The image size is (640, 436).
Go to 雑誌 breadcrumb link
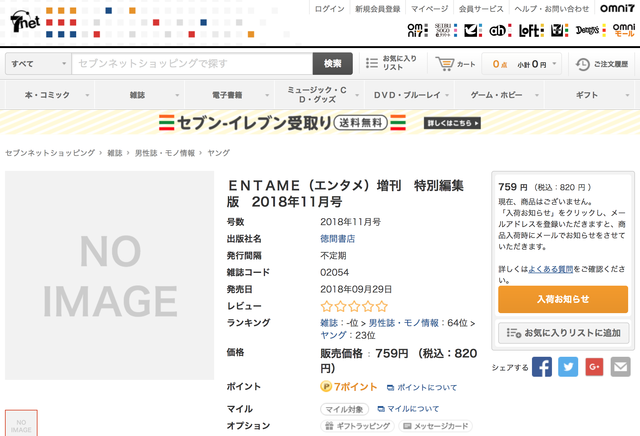[115, 153]
